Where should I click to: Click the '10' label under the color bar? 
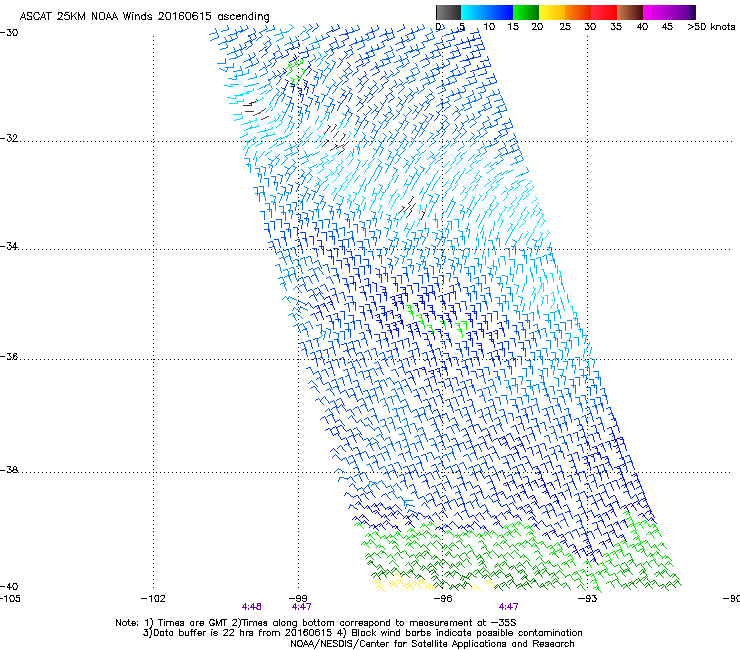click(489, 27)
